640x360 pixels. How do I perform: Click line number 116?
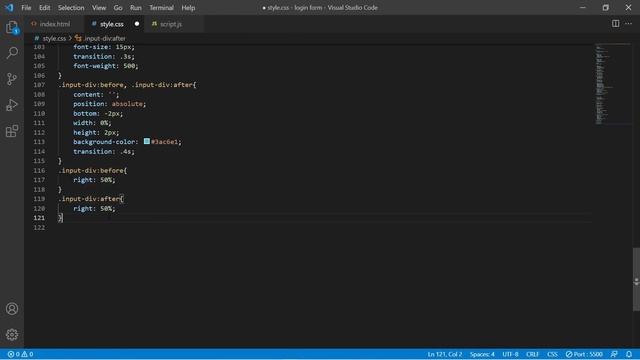39,170
